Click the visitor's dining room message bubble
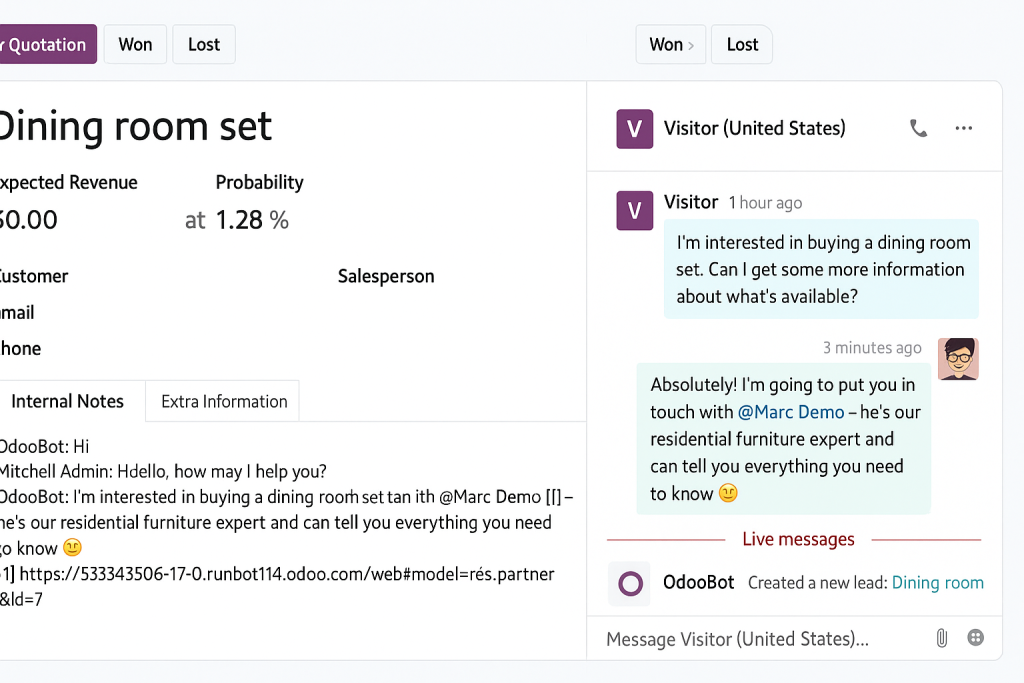This screenshot has height=683, width=1024. pyautogui.click(x=821, y=269)
